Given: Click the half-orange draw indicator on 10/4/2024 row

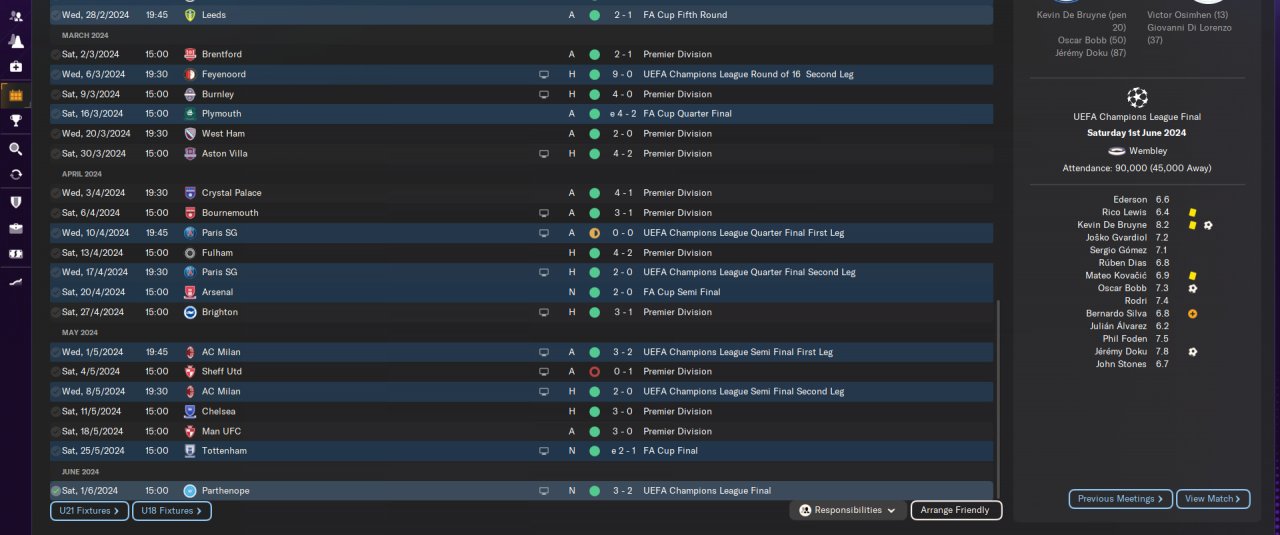Looking at the screenshot, I should pyautogui.click(x=594, y=233).
